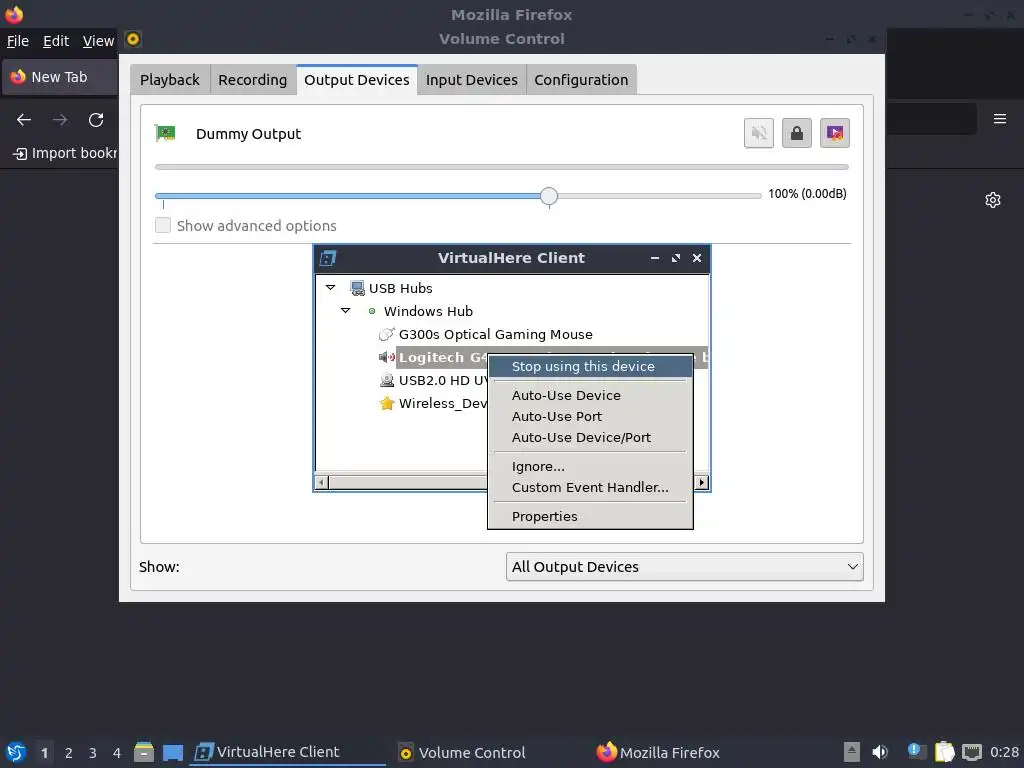This screenshot has width=1024, height=768.
Task: Open the Firefox new tab settings gear
Action: coord(993,200)
